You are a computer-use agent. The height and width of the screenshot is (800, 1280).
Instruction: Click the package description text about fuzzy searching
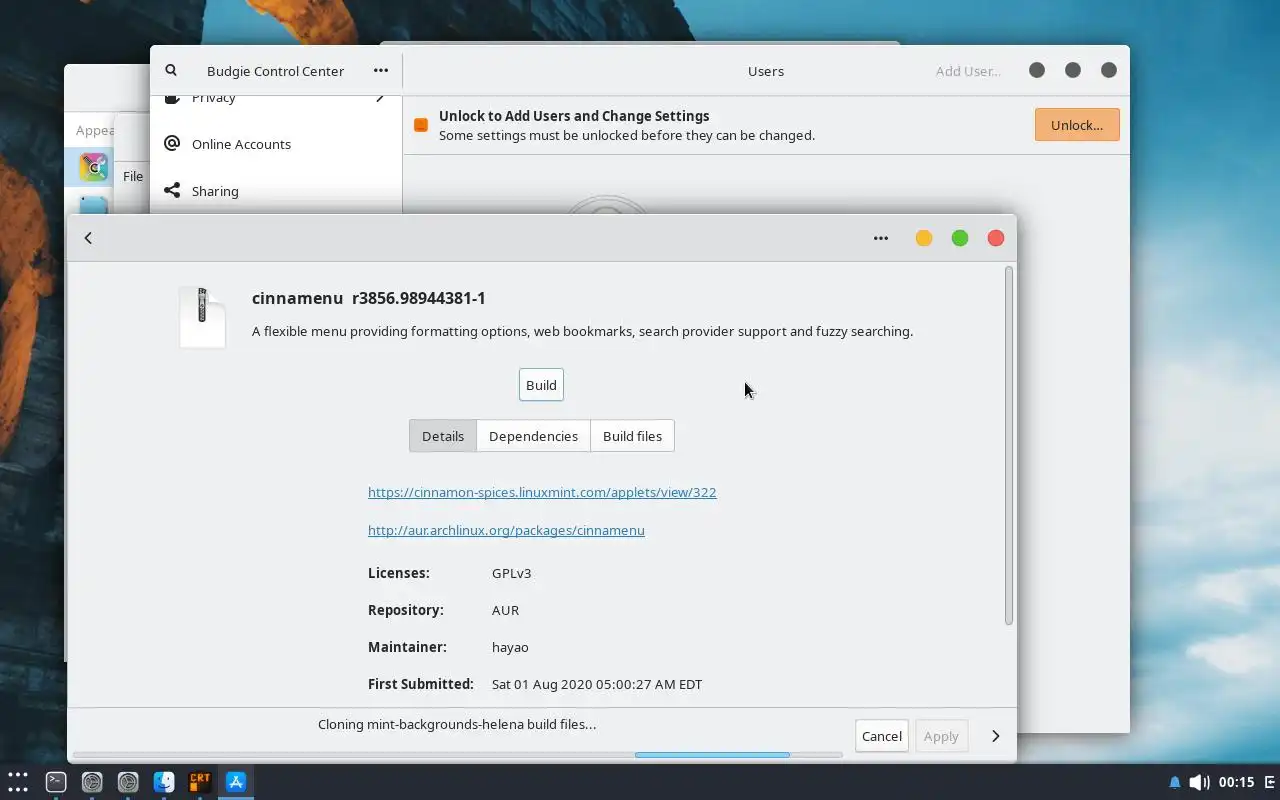point(582,331)
